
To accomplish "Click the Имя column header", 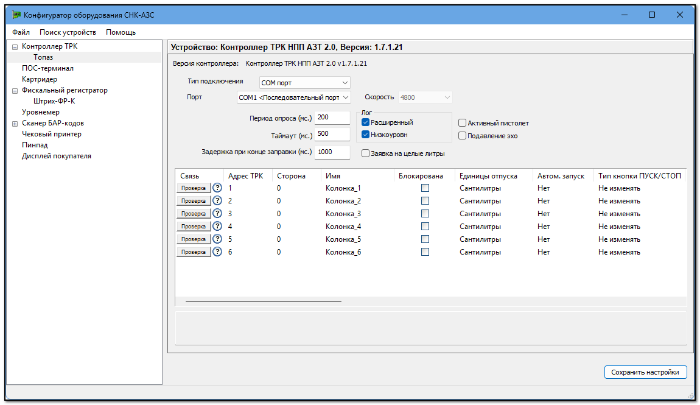I will pos(357,176).
